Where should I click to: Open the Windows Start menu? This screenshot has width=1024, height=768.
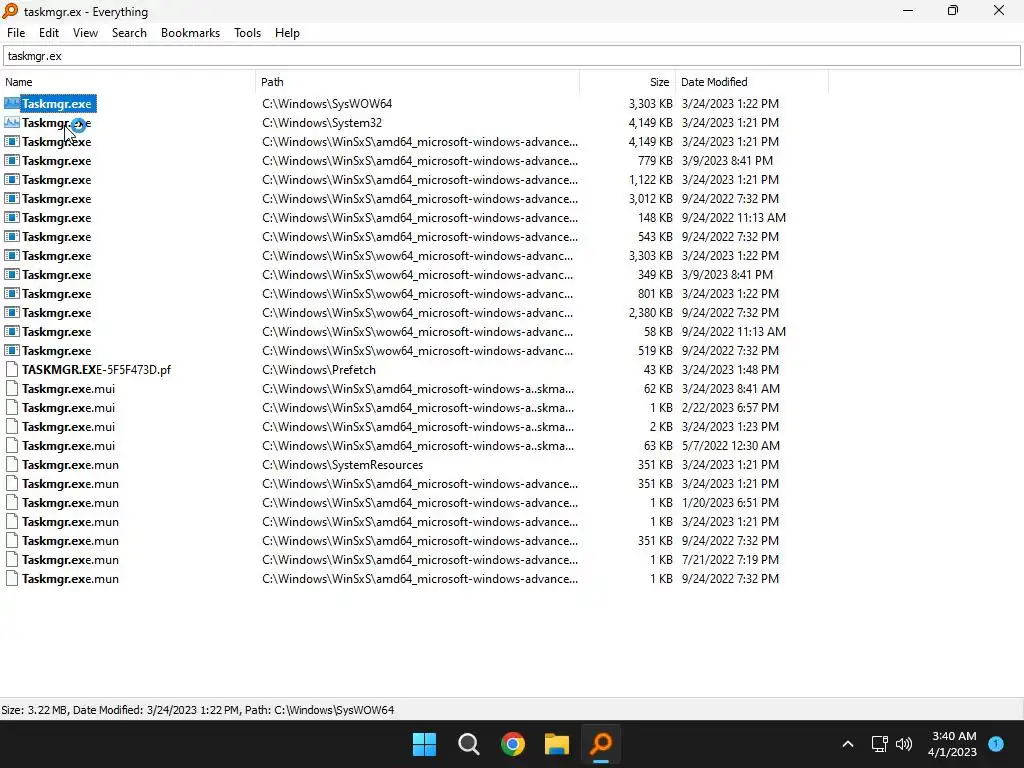tap(424, 744)
